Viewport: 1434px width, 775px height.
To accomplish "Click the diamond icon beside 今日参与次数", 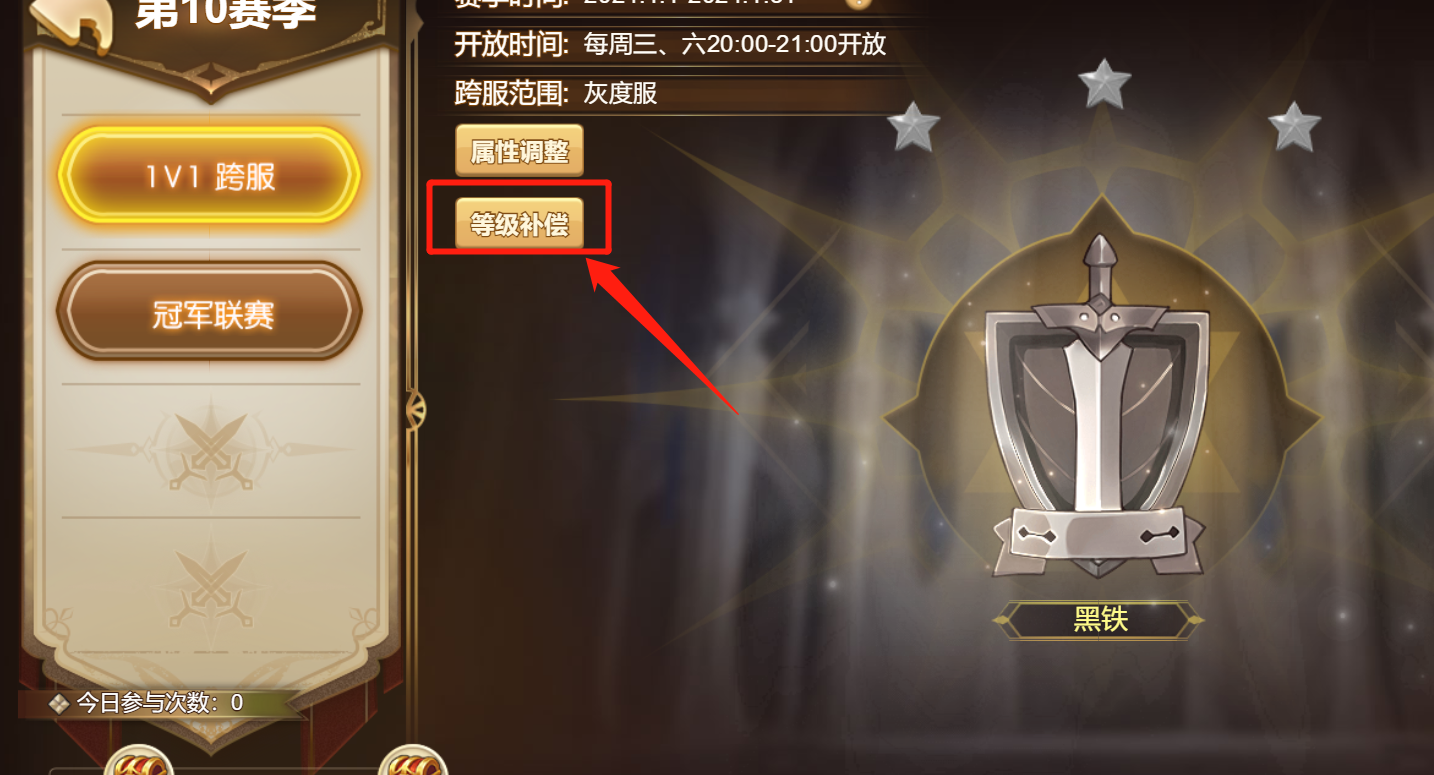I will [60, 703].
